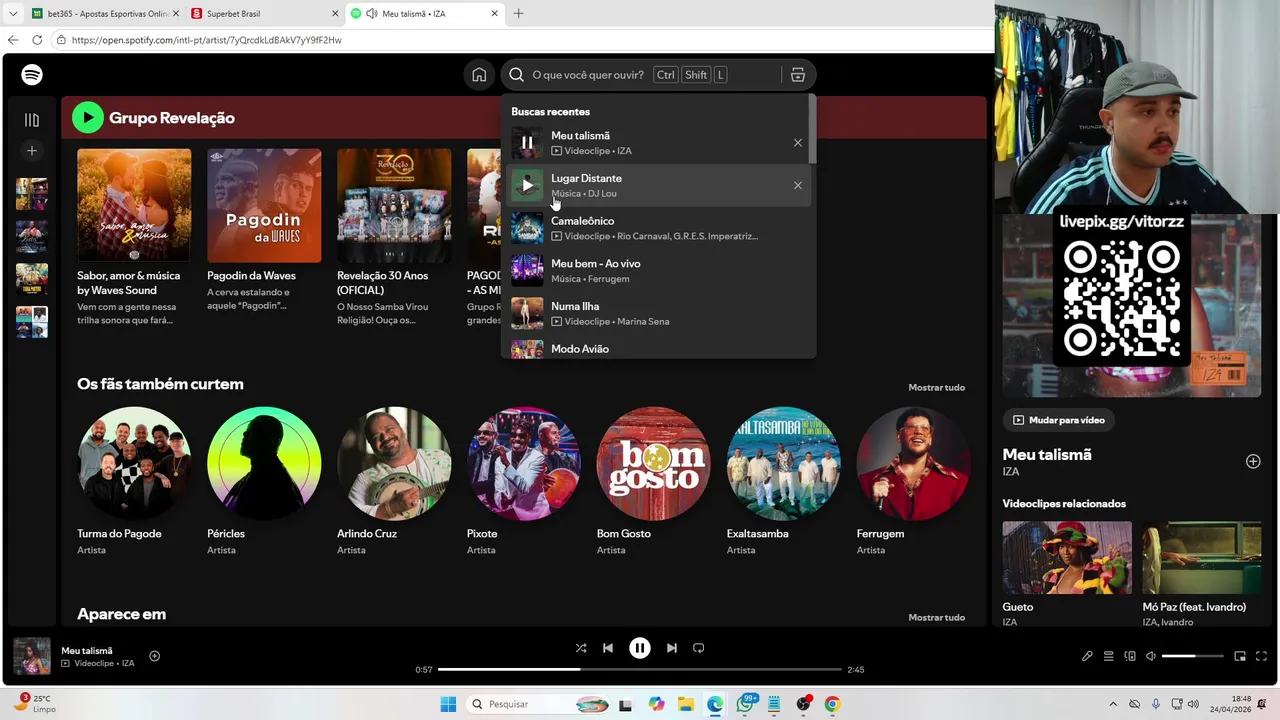
Task: Toggle repeat mode
Action: pyautogui.click(x=699, y=648)
